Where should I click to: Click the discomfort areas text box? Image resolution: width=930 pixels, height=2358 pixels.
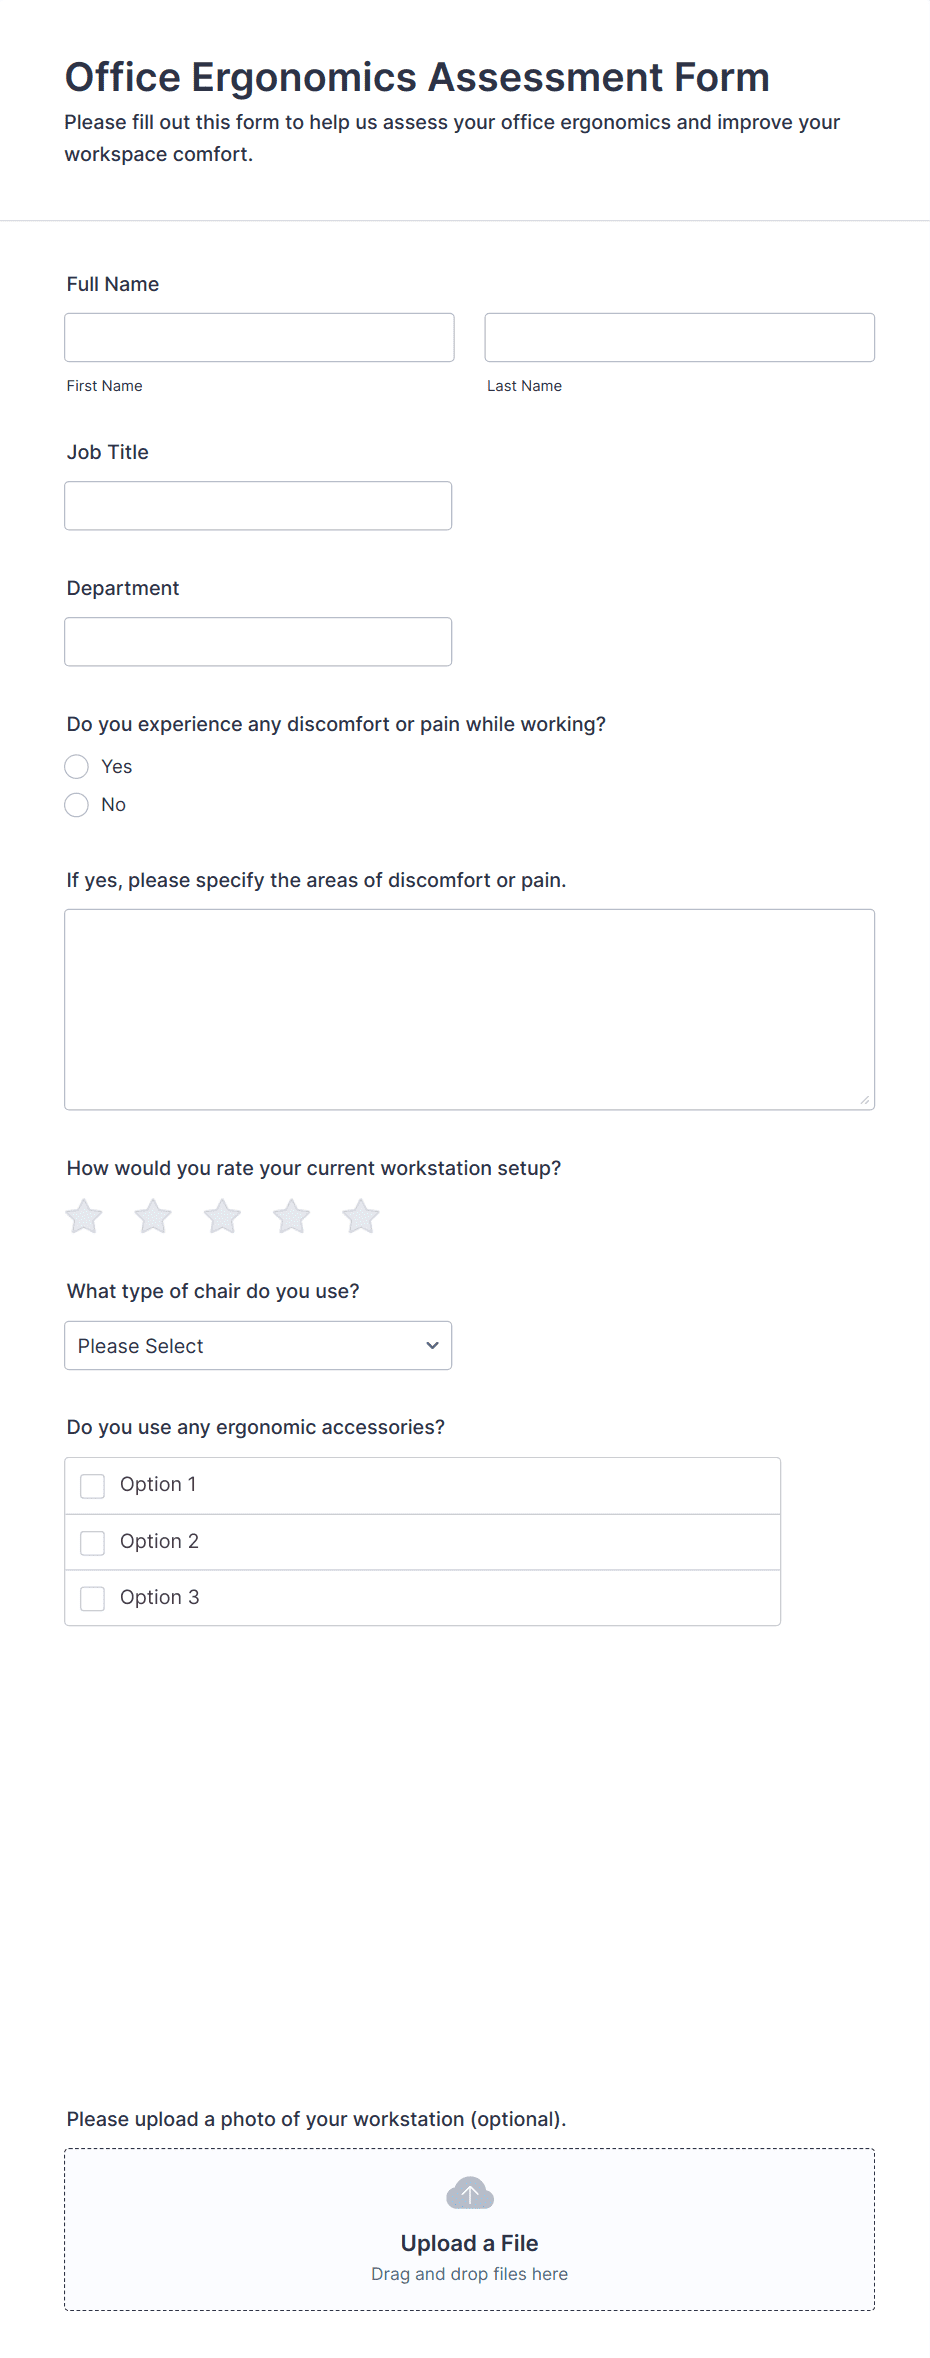pyautogui.click(x=469, y=1007)
